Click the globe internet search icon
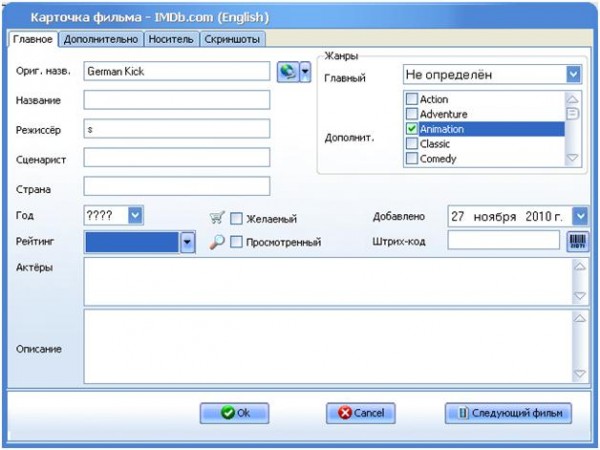The width and height of the screenshot is (600, 450). pos(288,72)
